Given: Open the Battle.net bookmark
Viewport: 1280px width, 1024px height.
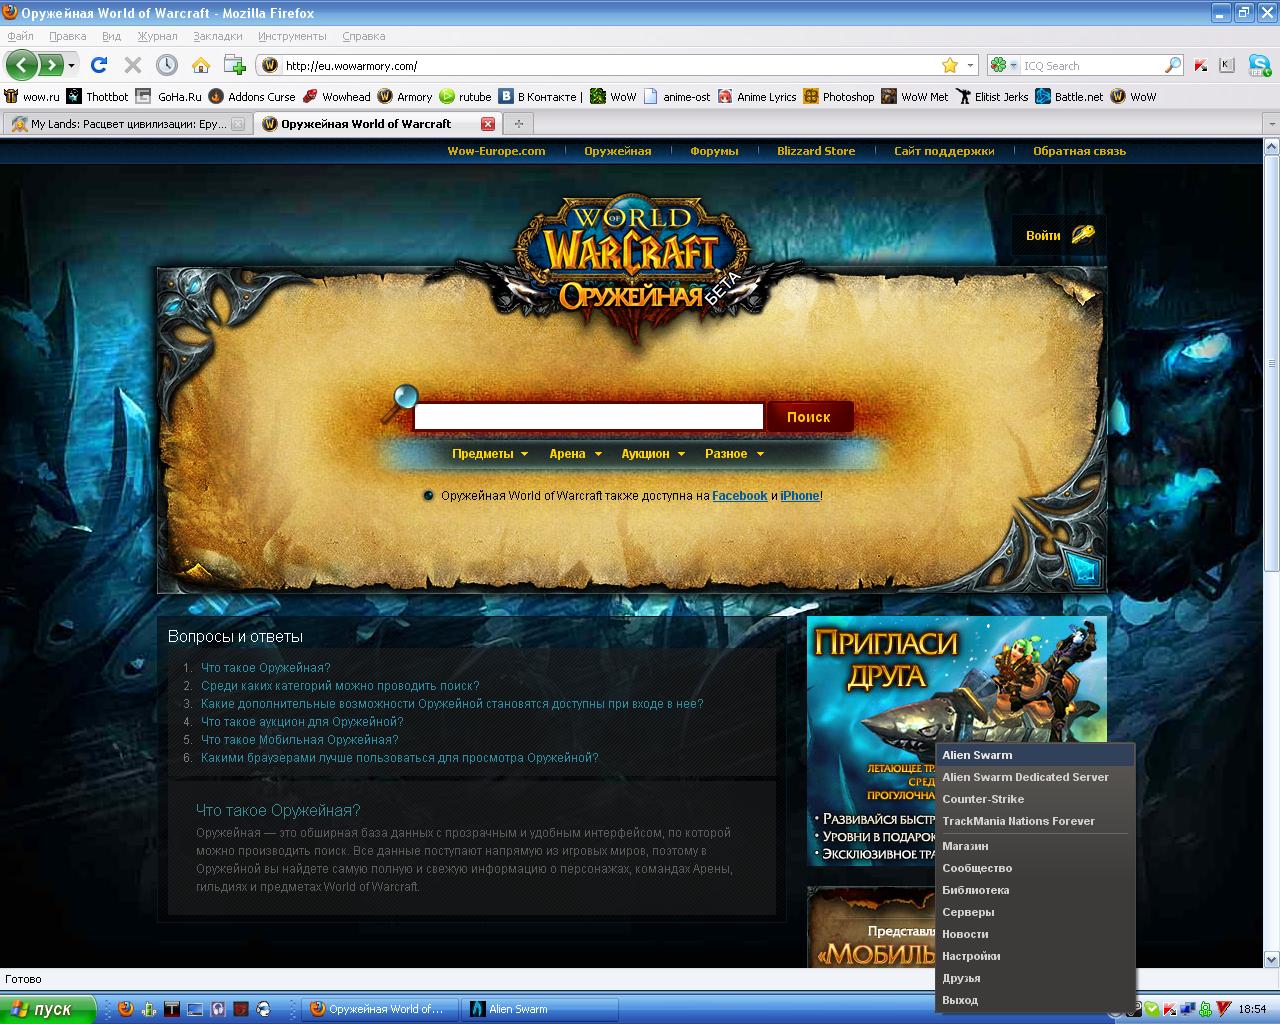Looking at the screenshot, I should pyautogui.click(x=1069, y=97).
